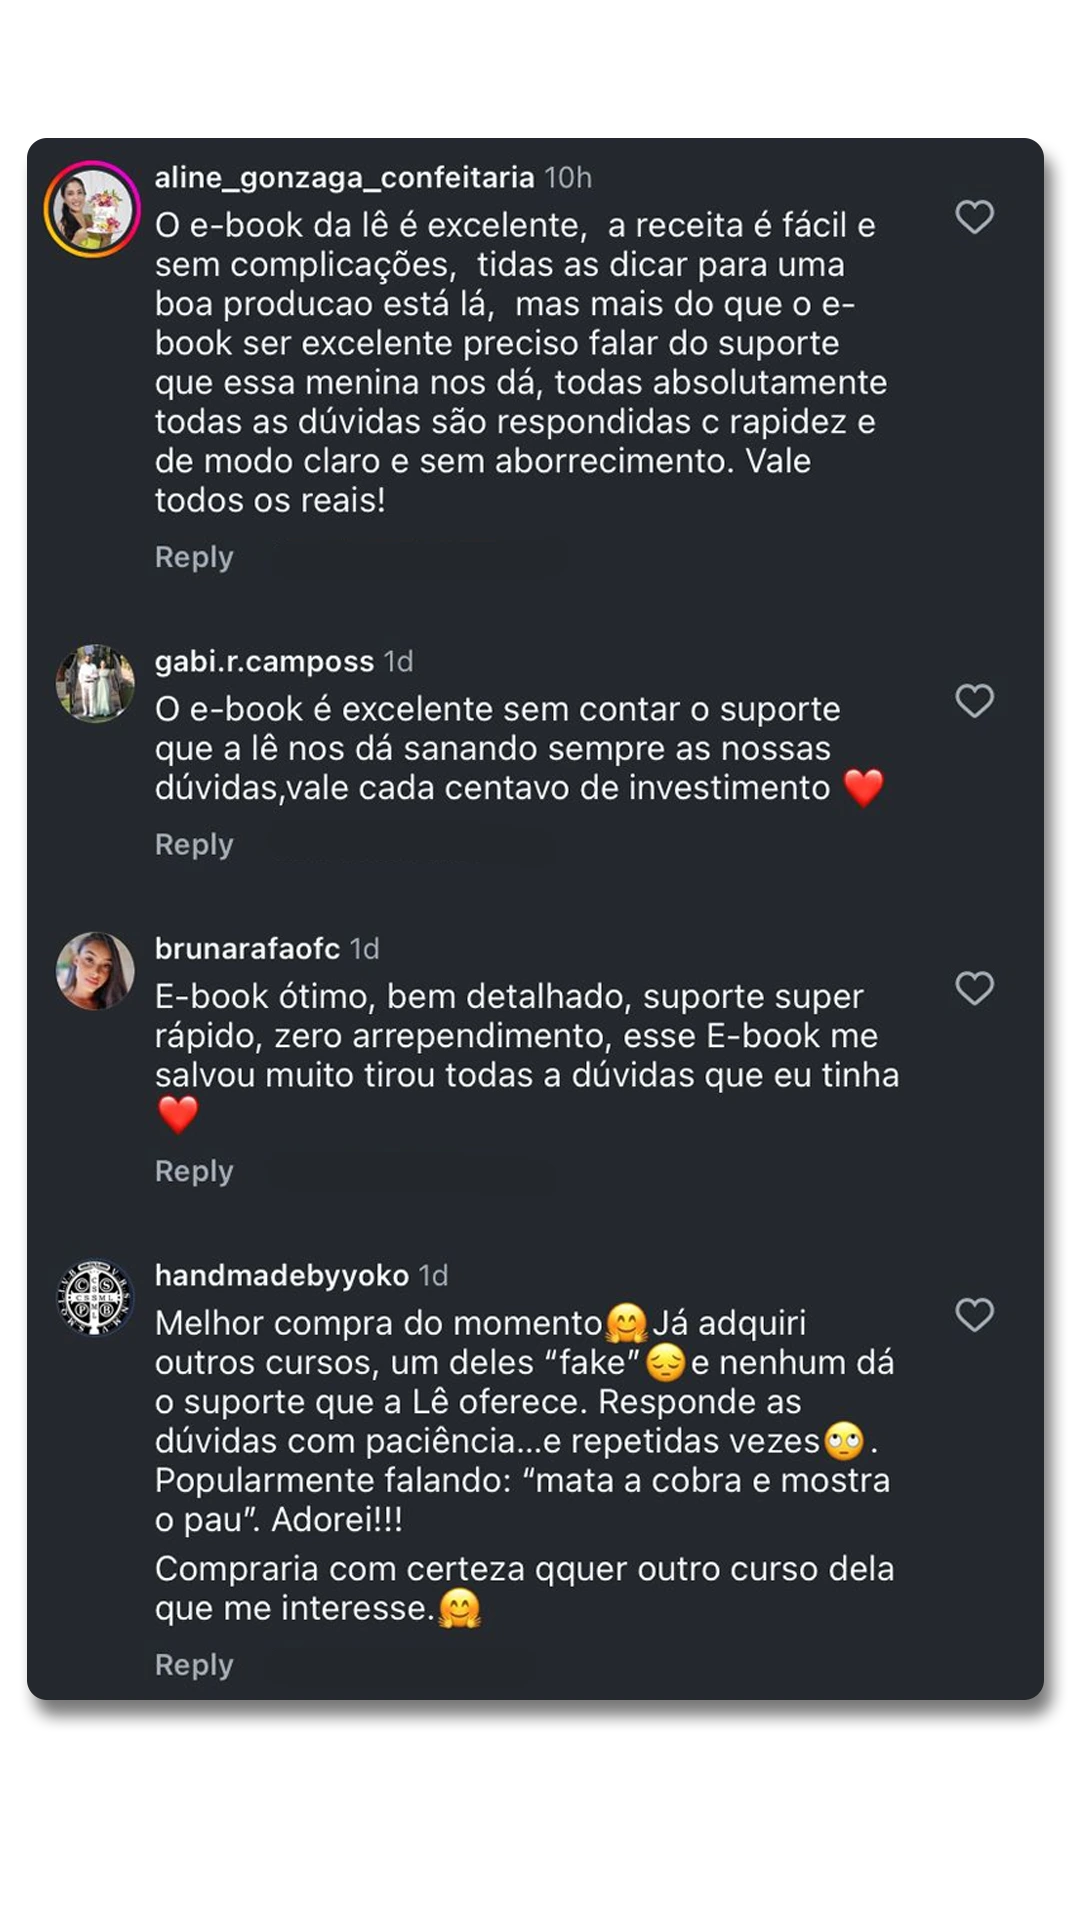
Task: Like aline_gonzaga_confeitaria's comment with the heart
Action: (974, 217)
